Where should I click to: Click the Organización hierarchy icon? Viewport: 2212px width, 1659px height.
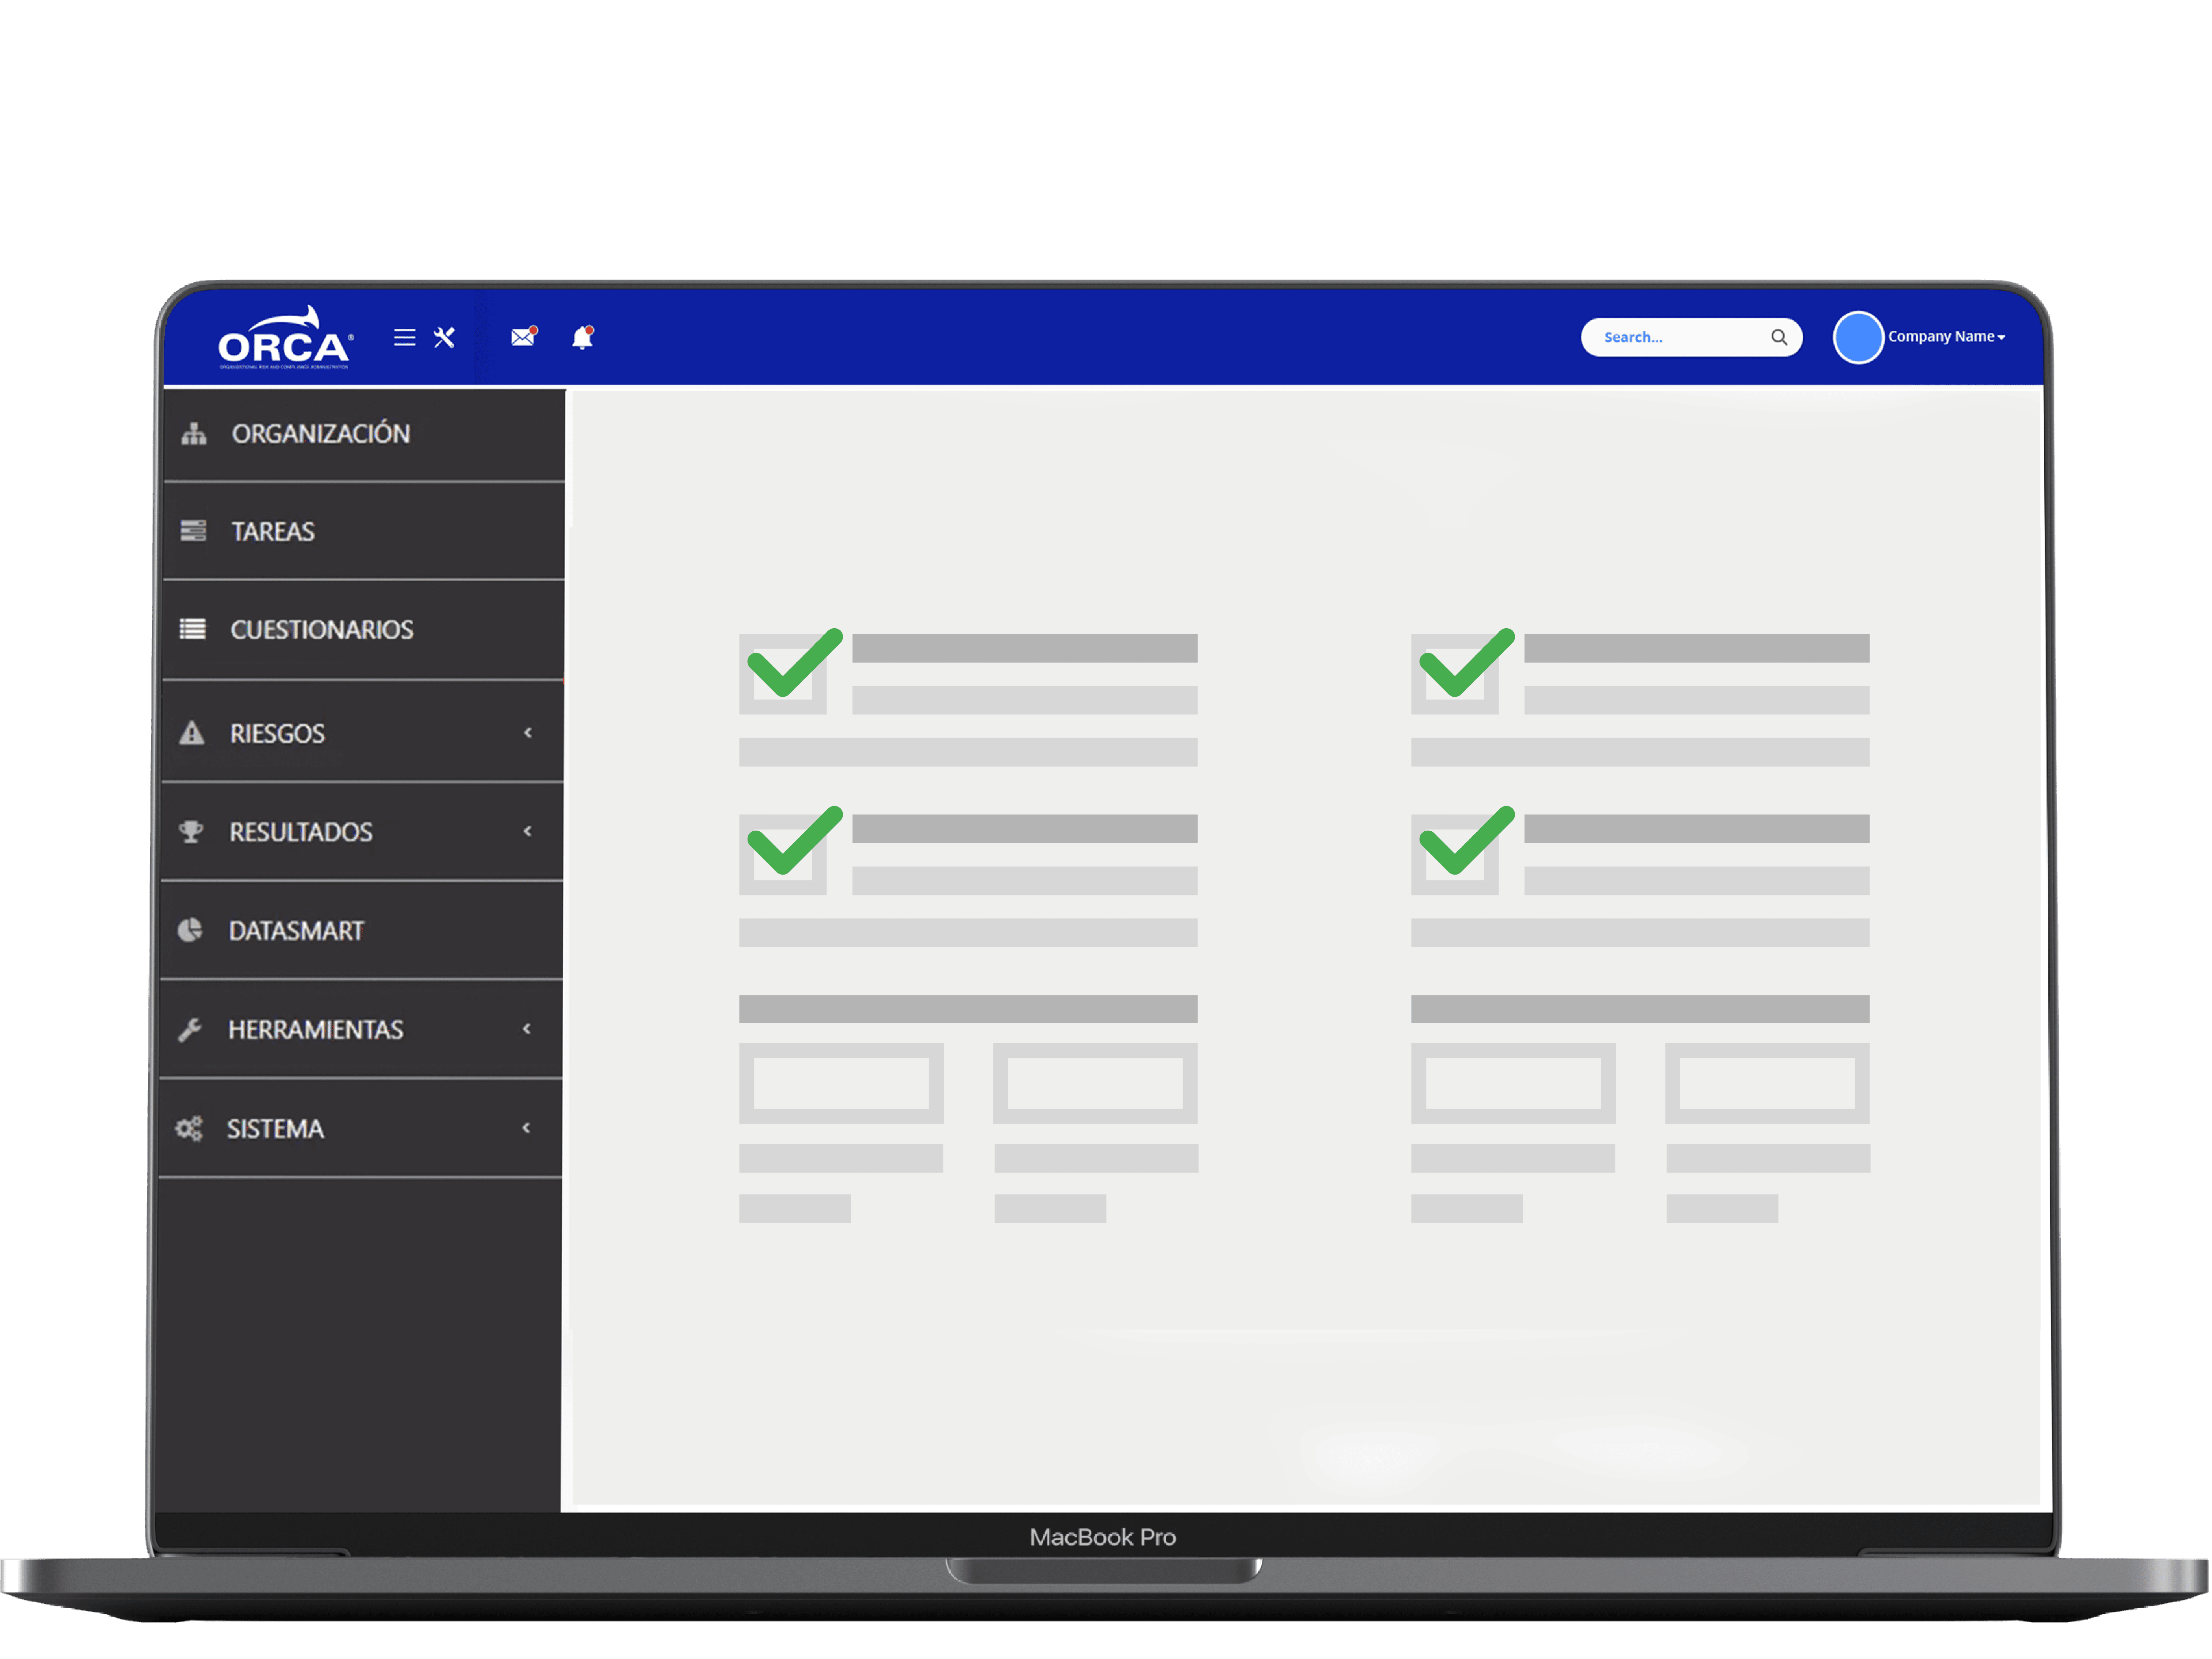click(194, 434)
